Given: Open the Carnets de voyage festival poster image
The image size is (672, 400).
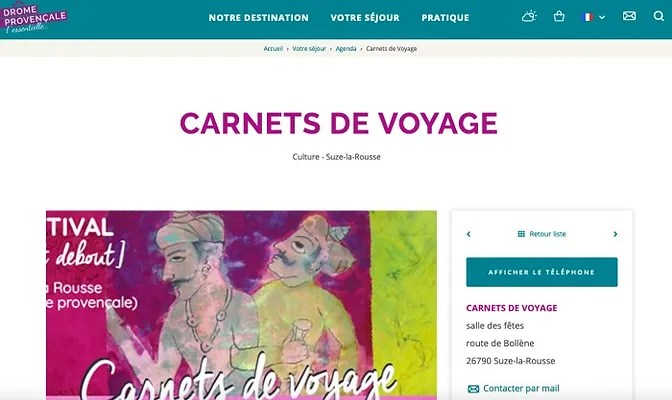Looking at the screenshot, I should [241, 305].
